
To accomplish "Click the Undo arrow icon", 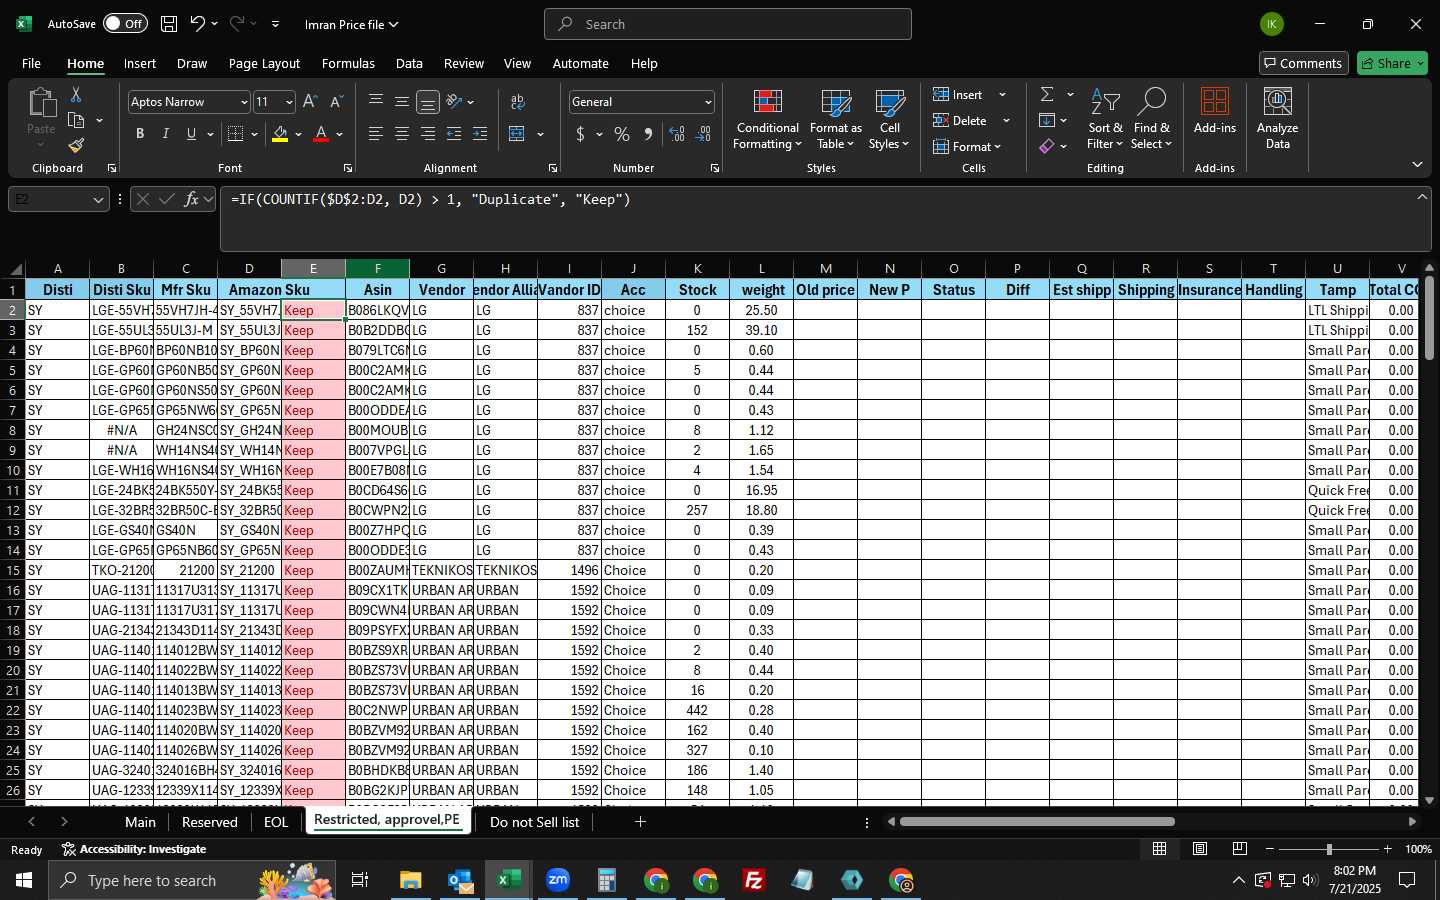I will click(x=198, y=24).
